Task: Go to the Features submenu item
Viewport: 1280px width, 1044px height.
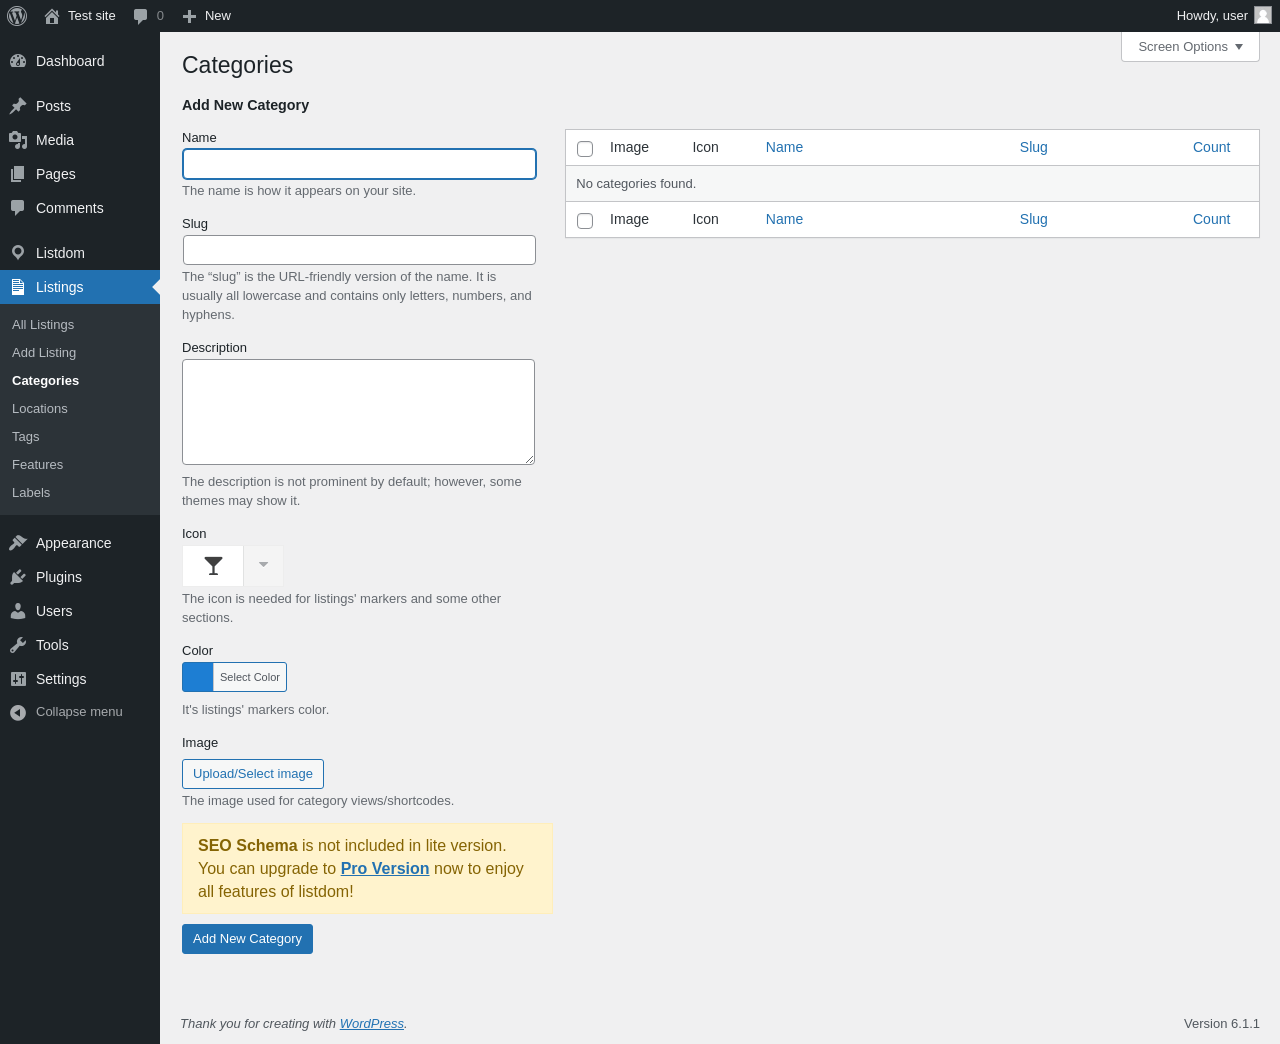Action: [x=37, y=465]
